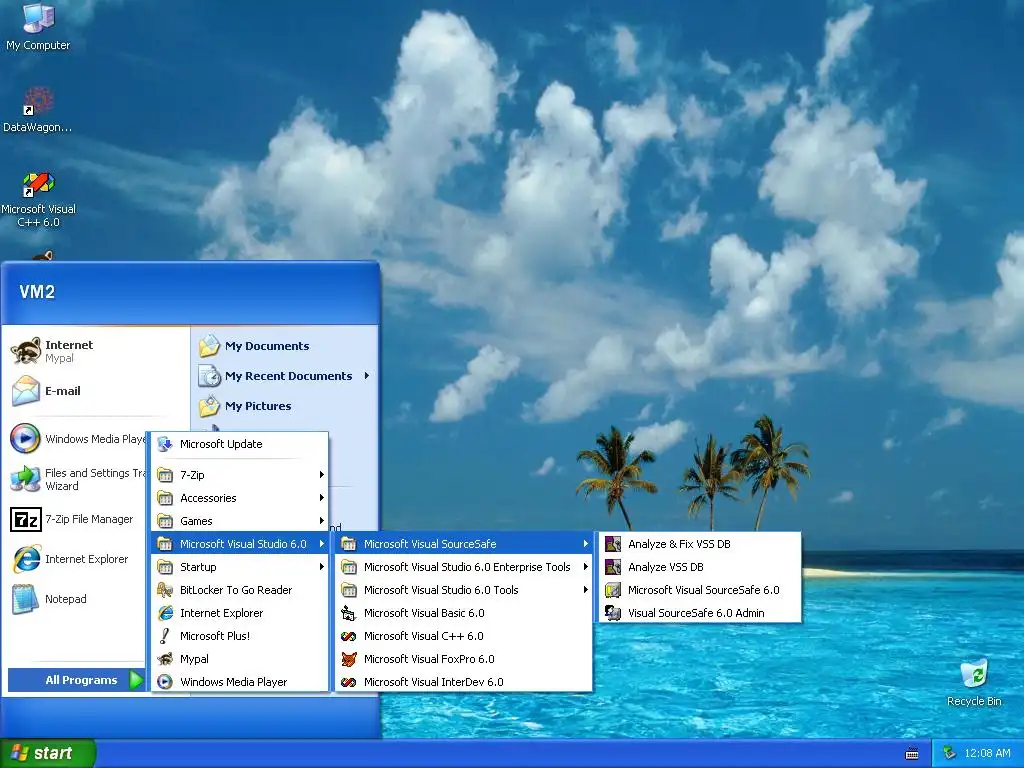Open the My Documents link

pos(267,346)
